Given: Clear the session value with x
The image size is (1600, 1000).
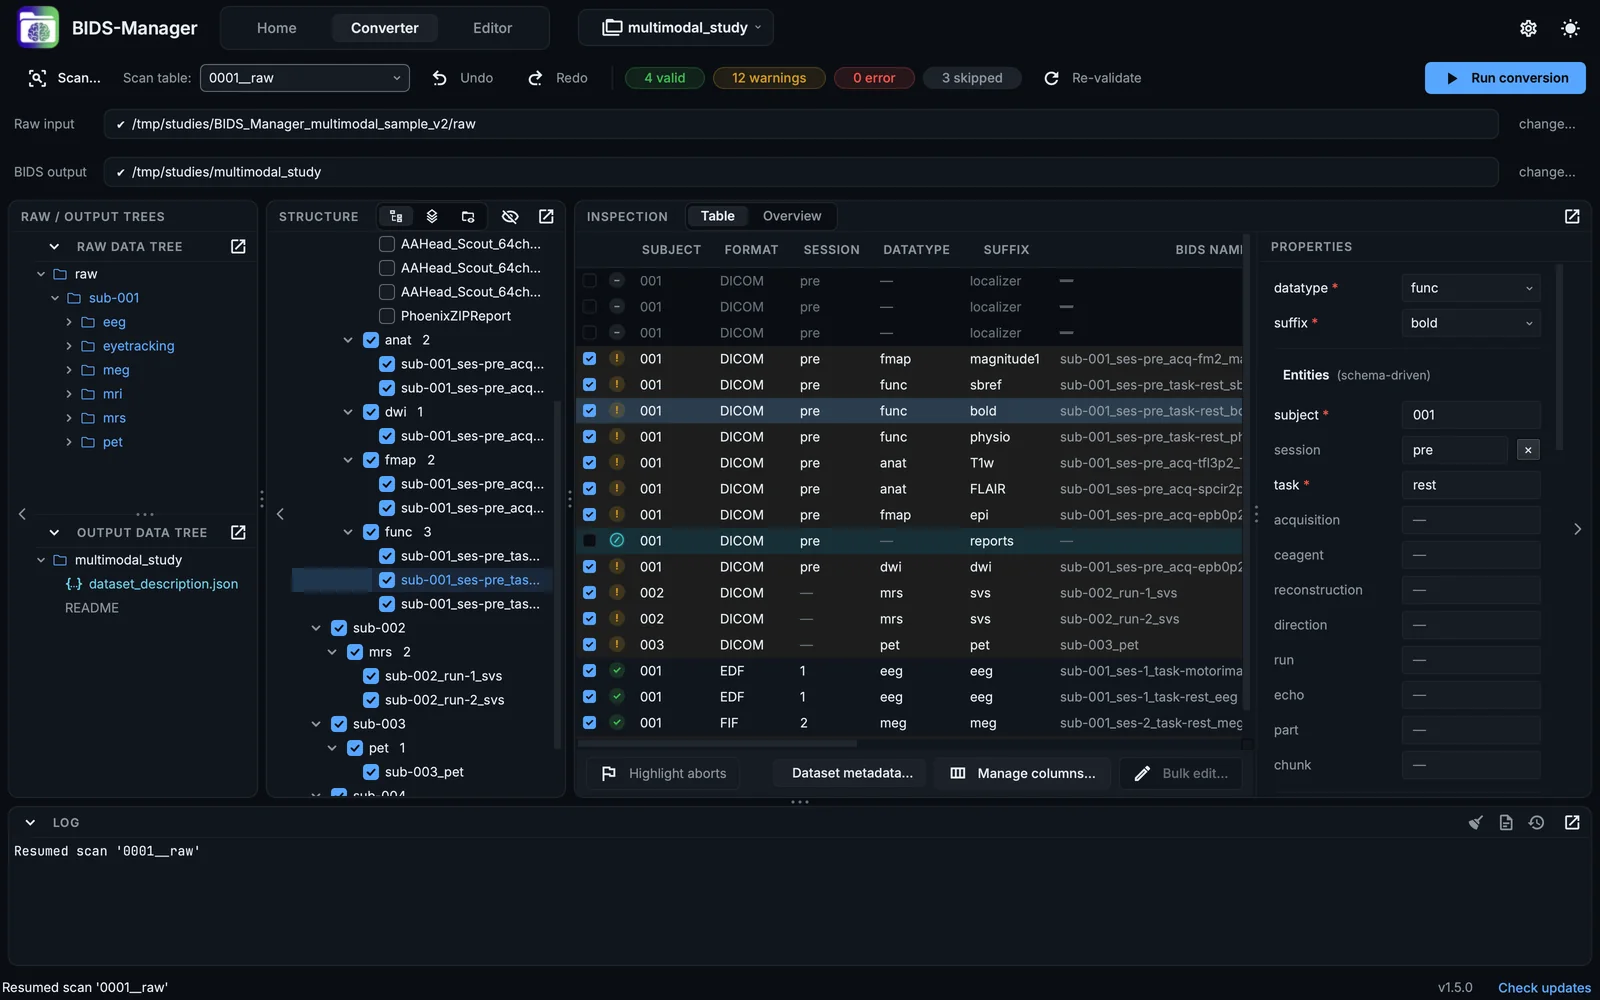Looking at the screenshot, I should pyautogui.click(x=1528, y=450).
